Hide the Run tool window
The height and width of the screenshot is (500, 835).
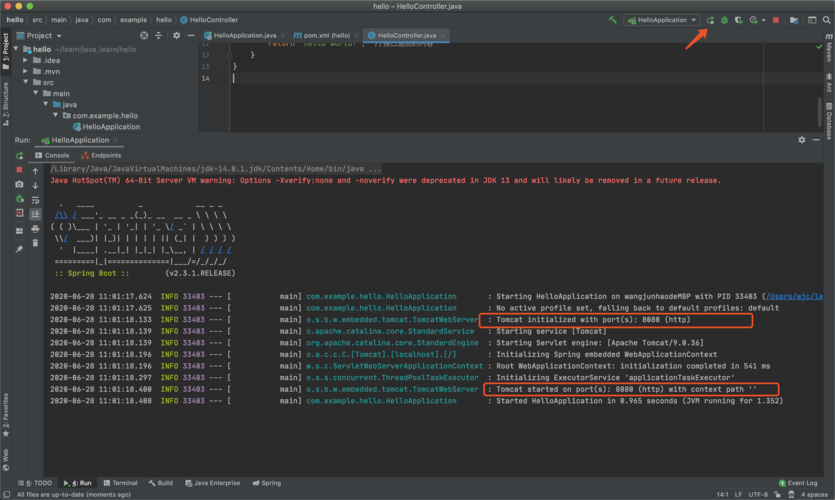click(816, 140)
